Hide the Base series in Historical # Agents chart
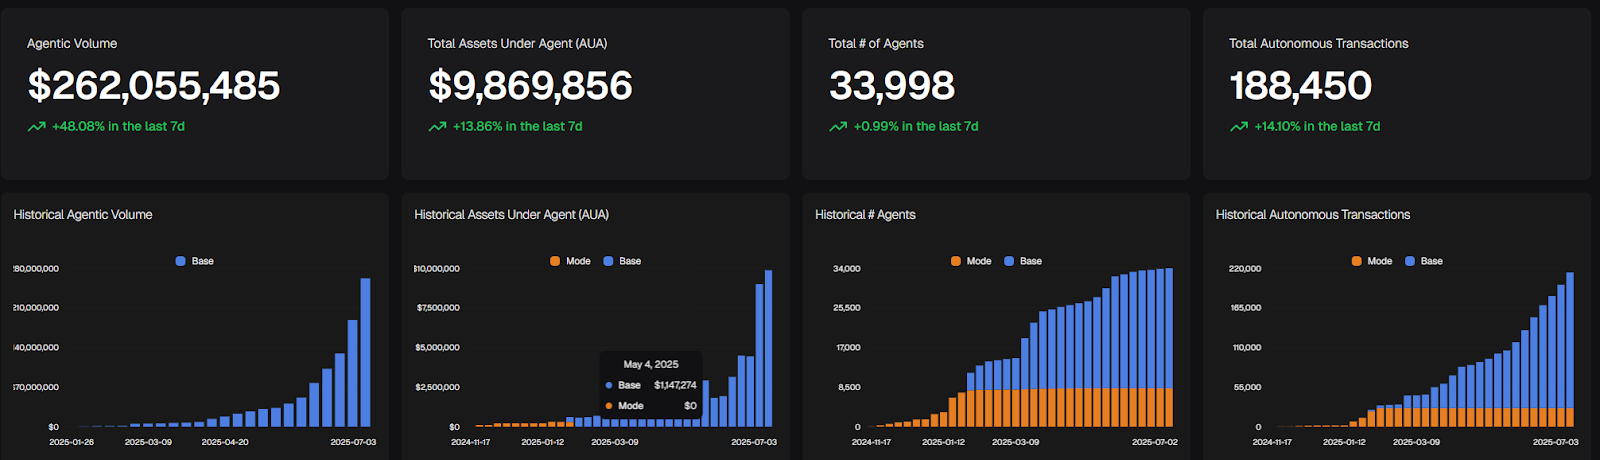The height and width of the screenshot is (460, 1600). coord(1023,261)
